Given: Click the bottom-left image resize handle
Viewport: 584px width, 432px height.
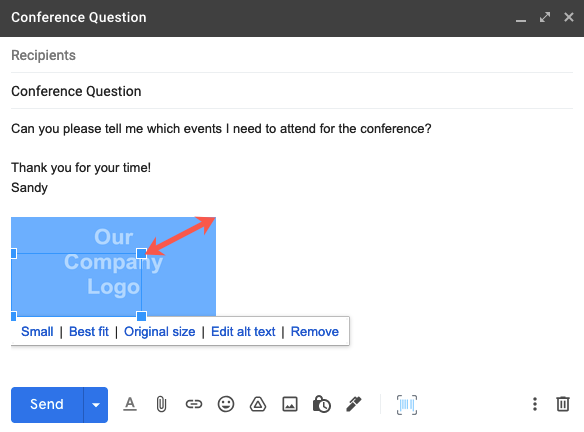Looking at the screenshot, I should pos(13,316).
